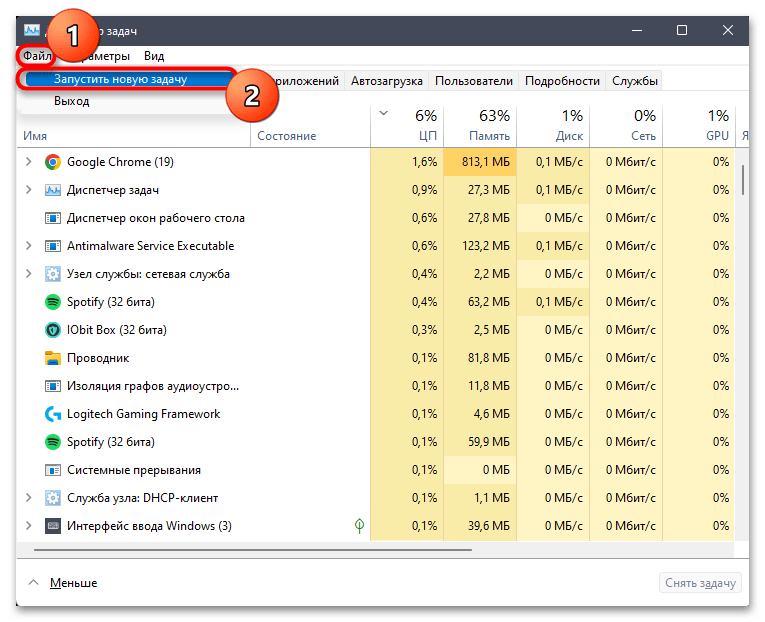Expand the Диспетчер задач process row
The width and height of the screenshot is (765, 622).
tap(28, 190)
